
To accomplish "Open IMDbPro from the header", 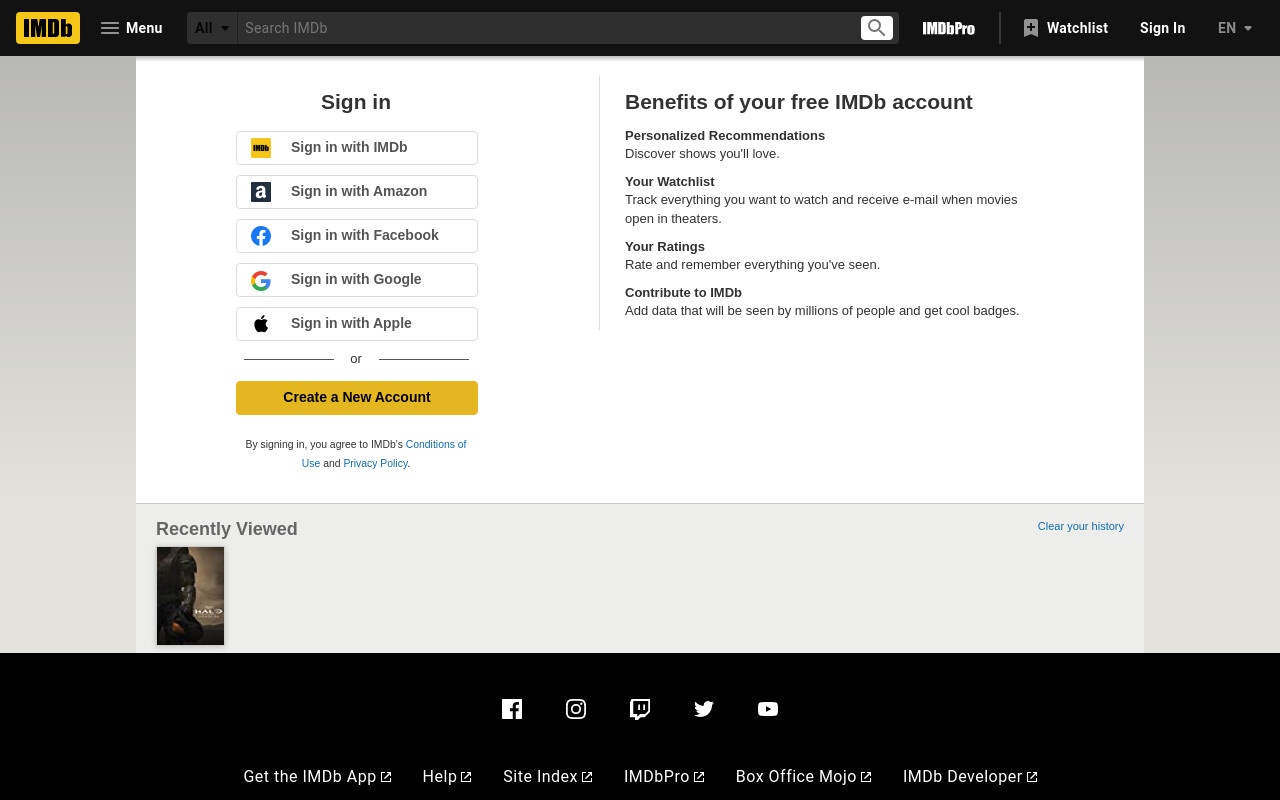I will tap(948, 28).
